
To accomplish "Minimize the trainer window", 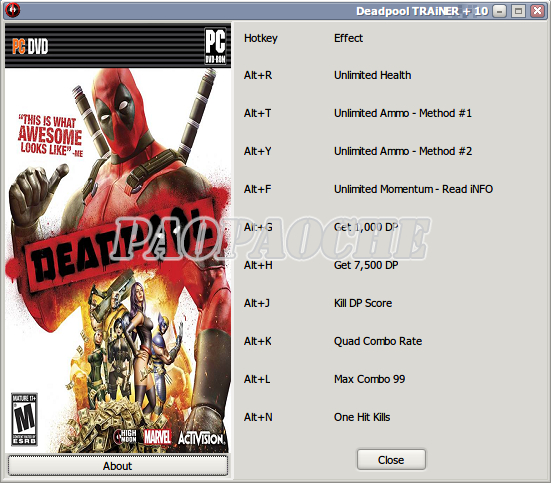I will [499, 11].
